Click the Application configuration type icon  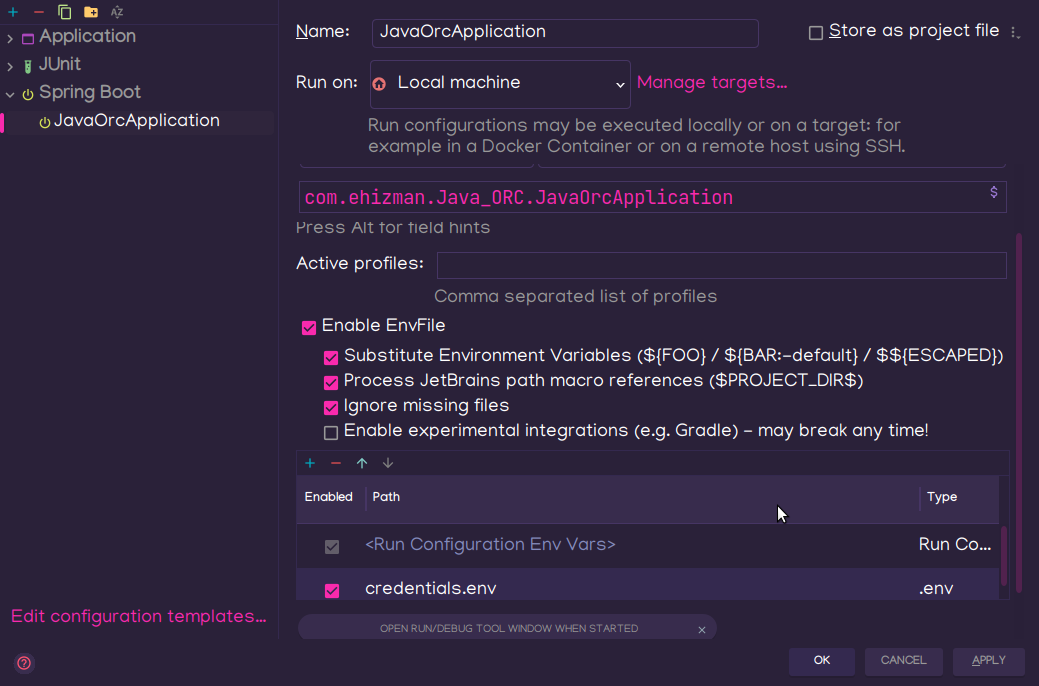coord(28,38)
